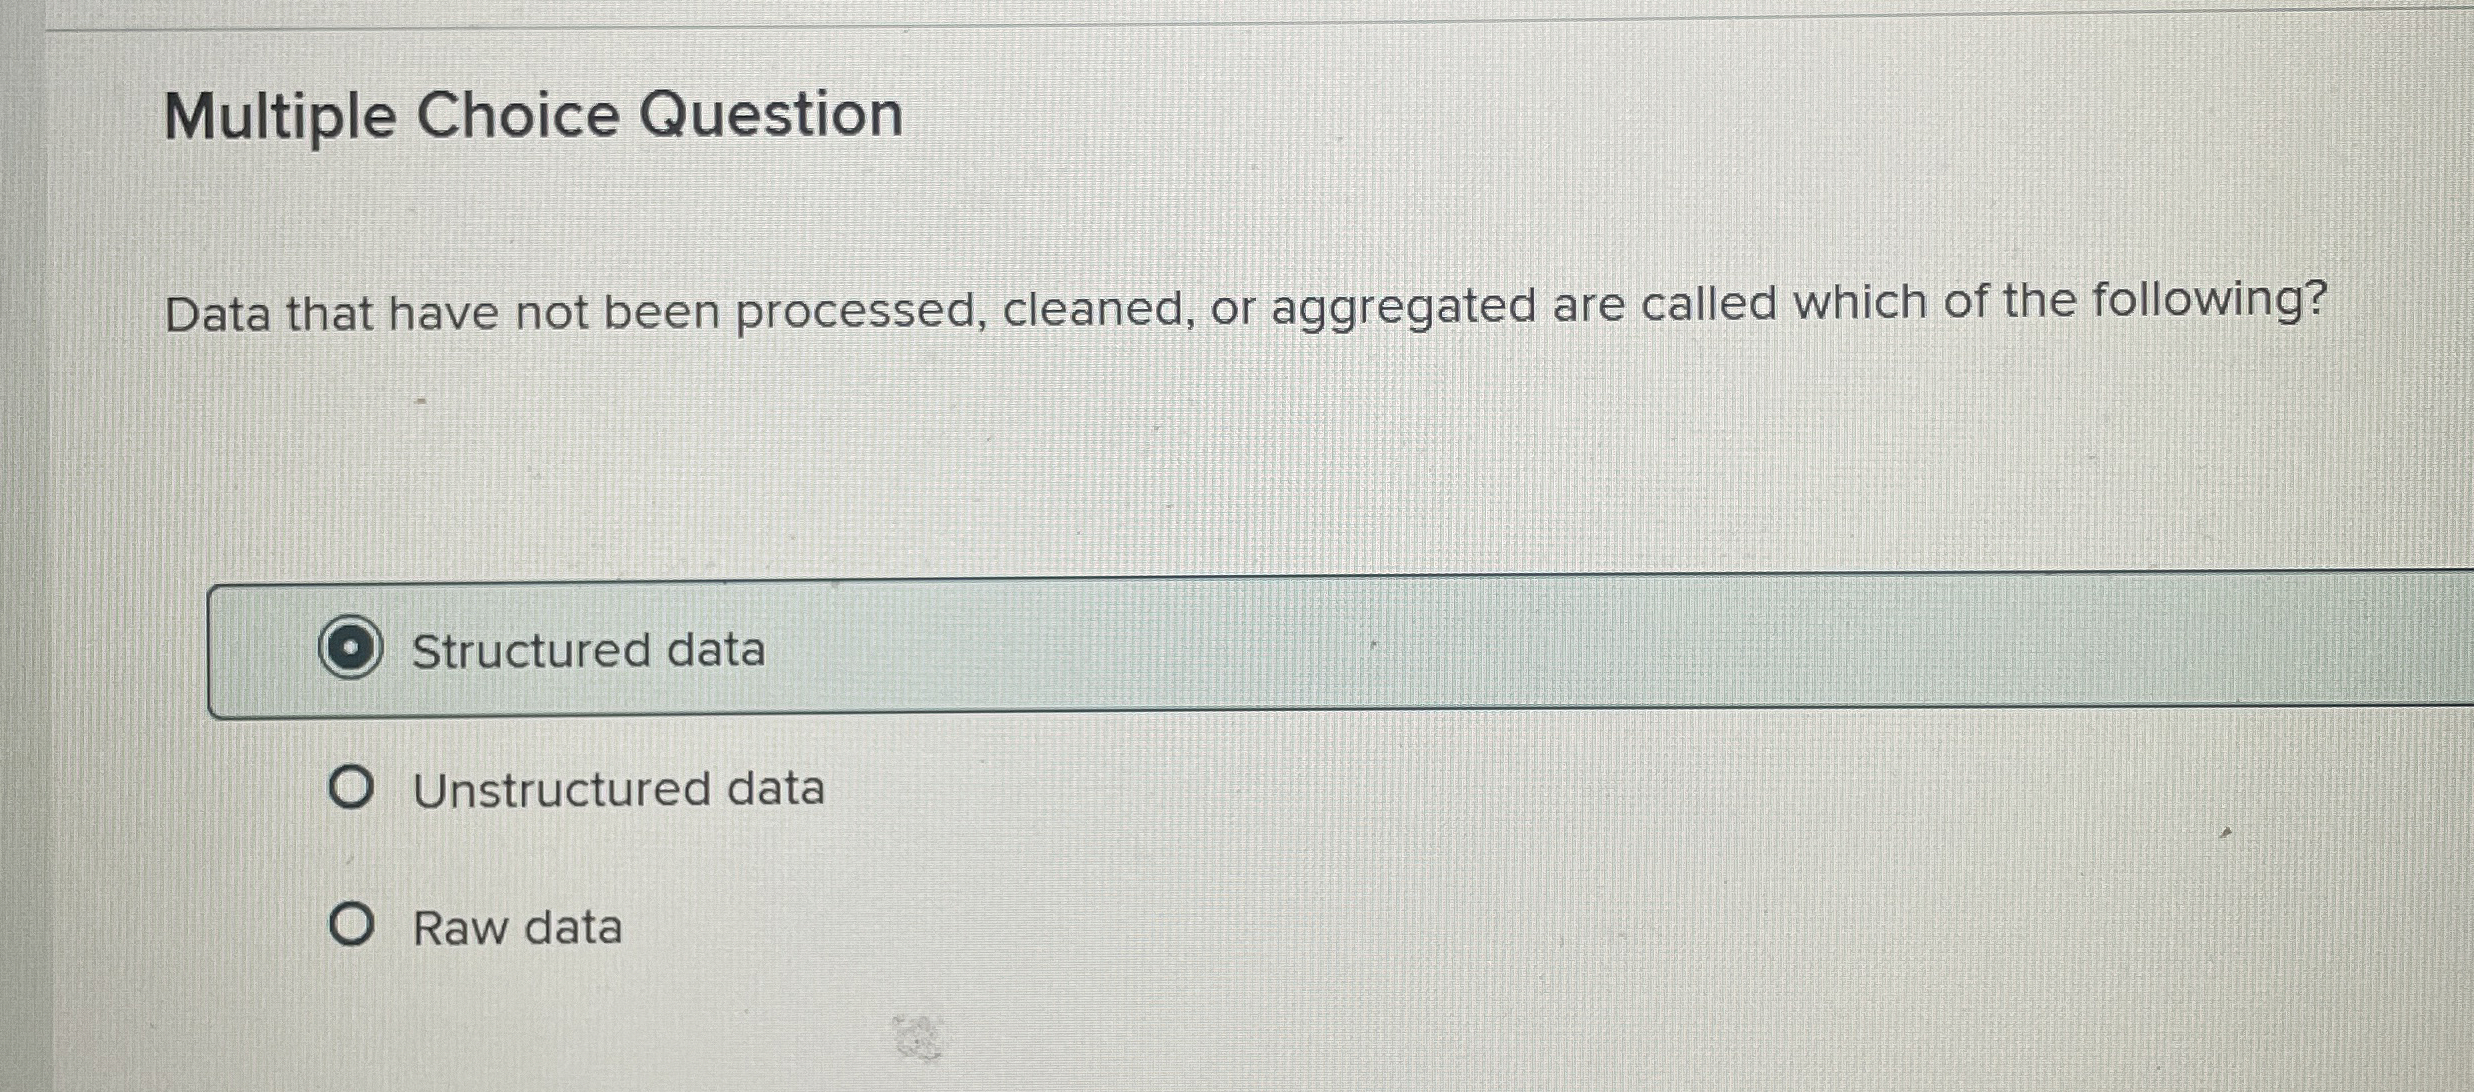2474x1092 pixels.
Task: Click the blank area below the options
Action: [1200, 1040]
